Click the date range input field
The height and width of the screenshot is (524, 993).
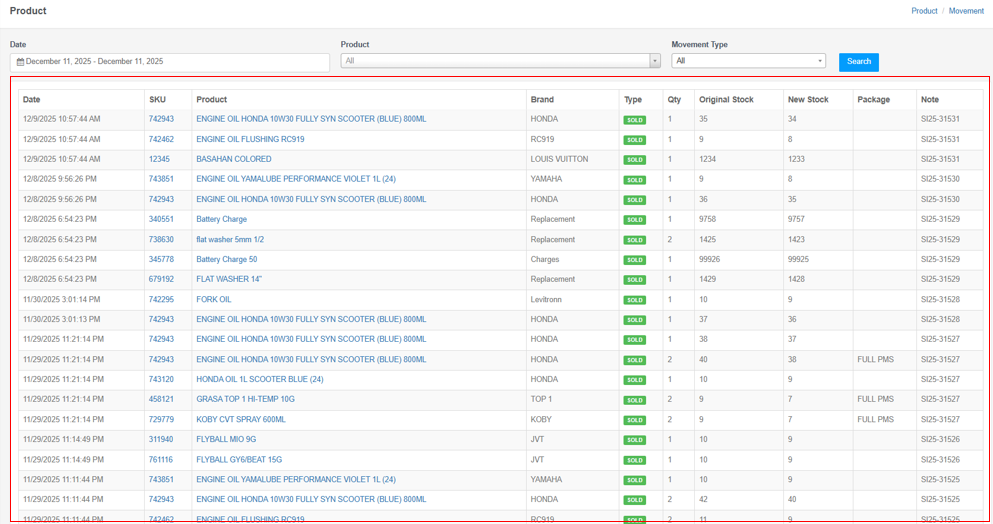[170, 62]
